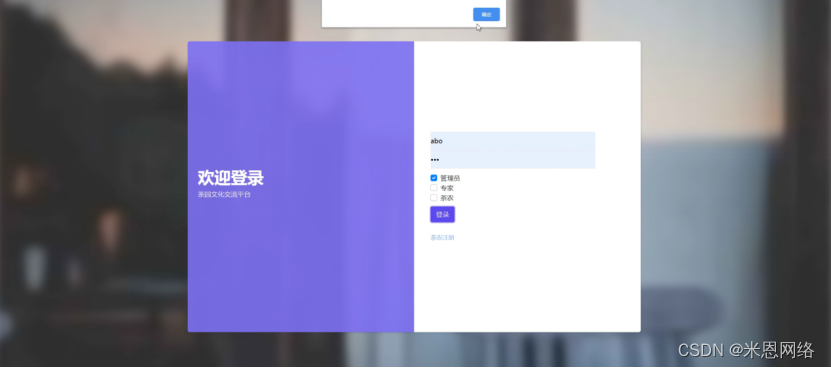
Task: Click the username field containing abo
Action: (512, 141)
